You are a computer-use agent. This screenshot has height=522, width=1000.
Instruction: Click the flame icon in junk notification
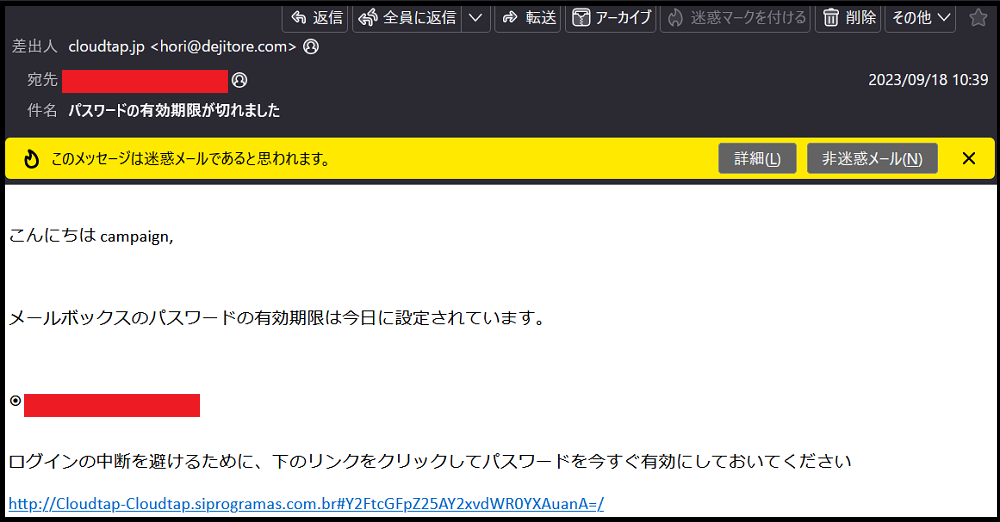coord(31,158)
